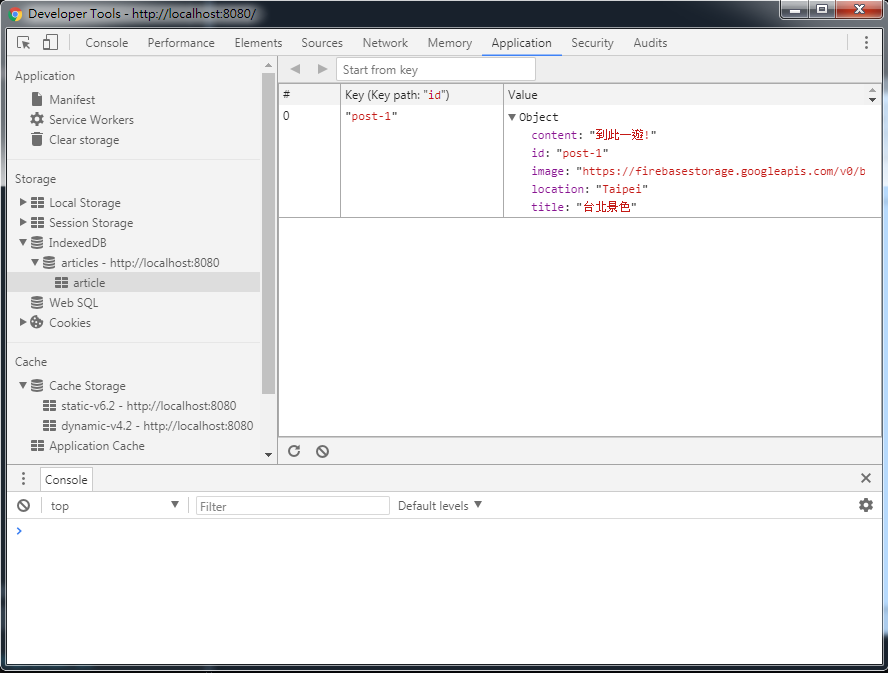Expand the Cookies node
Image resolution: width=888 pixels, height=673 pixels.
(x=23, y=322)
